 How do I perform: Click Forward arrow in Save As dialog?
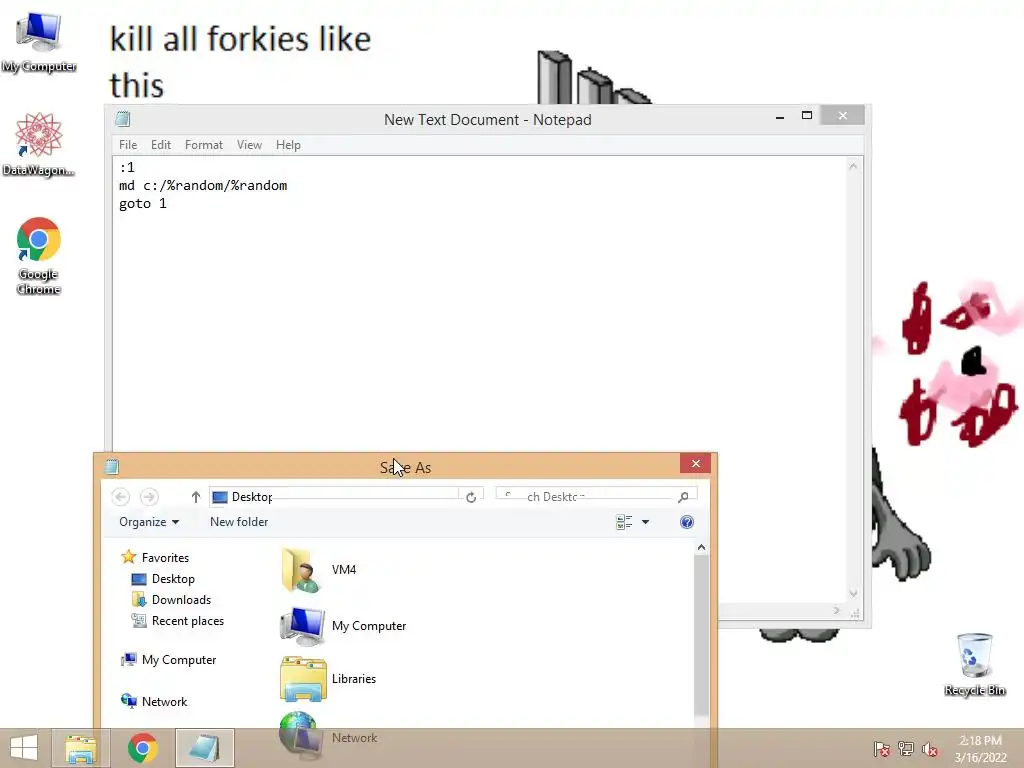pos(150,497)
